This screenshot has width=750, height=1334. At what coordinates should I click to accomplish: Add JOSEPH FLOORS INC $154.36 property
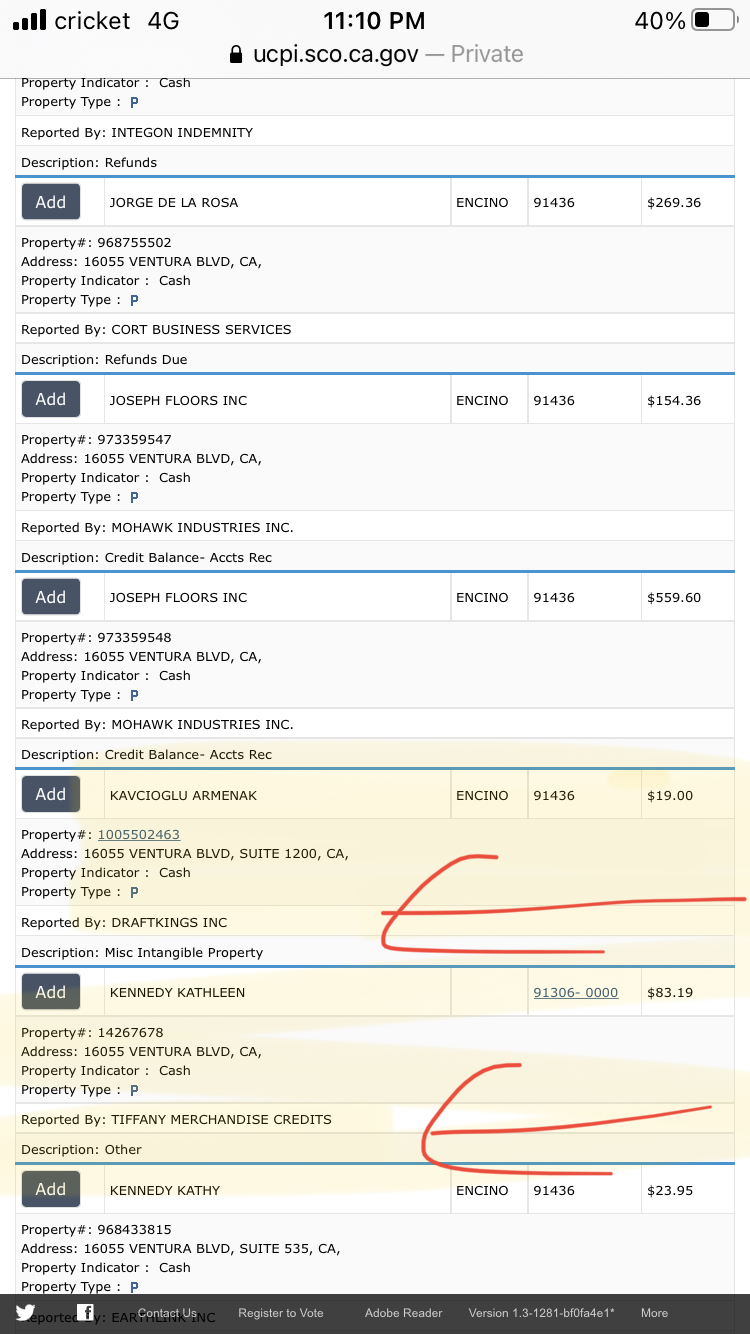tap(51, 399)
